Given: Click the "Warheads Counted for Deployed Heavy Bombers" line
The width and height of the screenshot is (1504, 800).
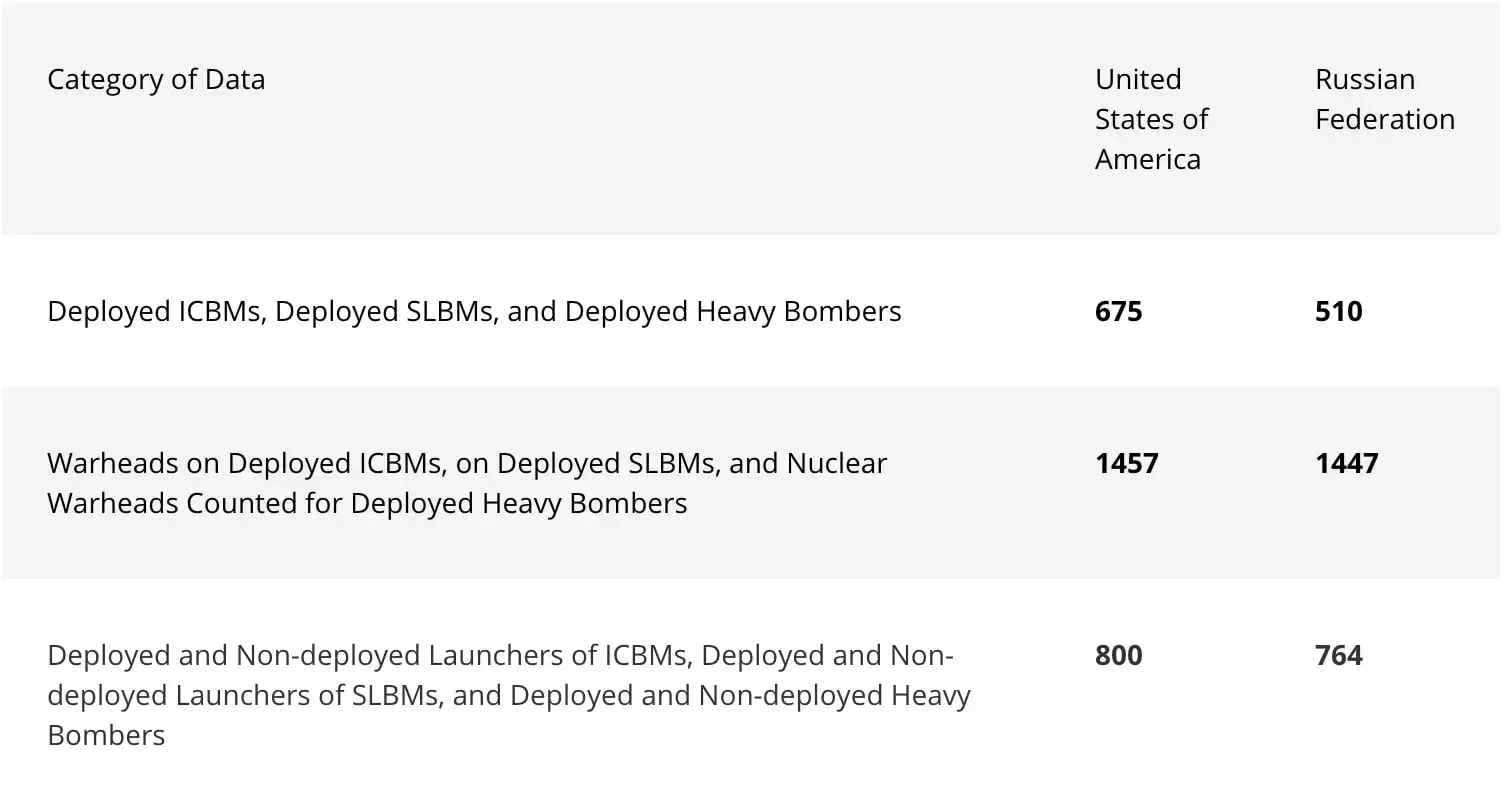Looking at the screenshot, I should click(x=367, y=503).
